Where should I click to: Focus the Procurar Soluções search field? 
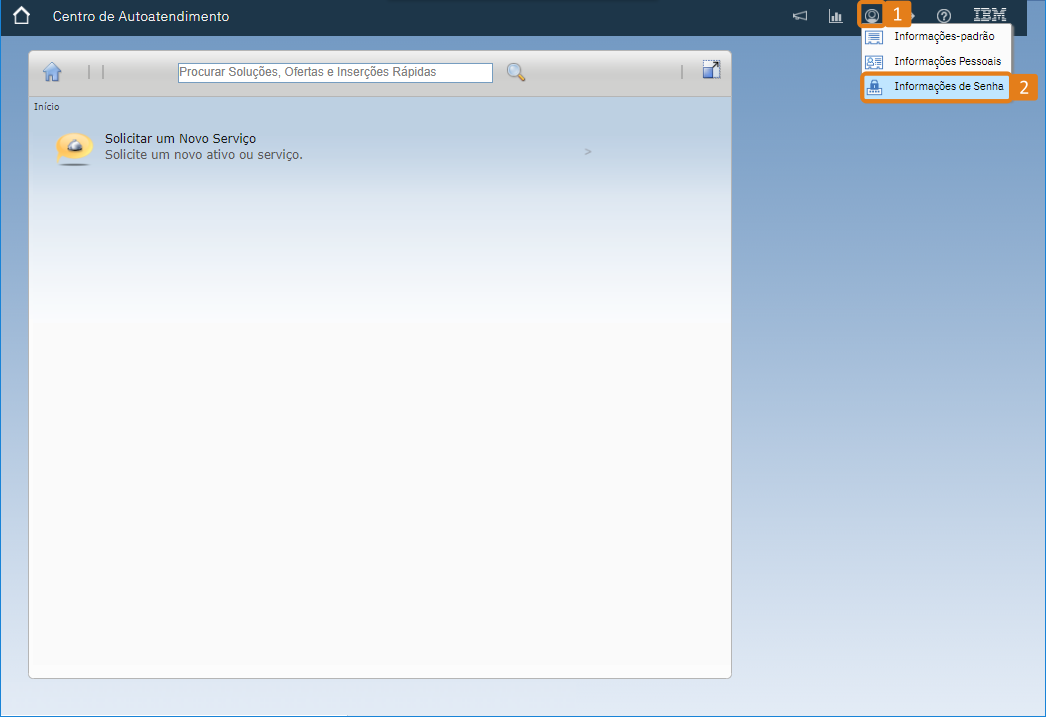click(x=335, y=72)
